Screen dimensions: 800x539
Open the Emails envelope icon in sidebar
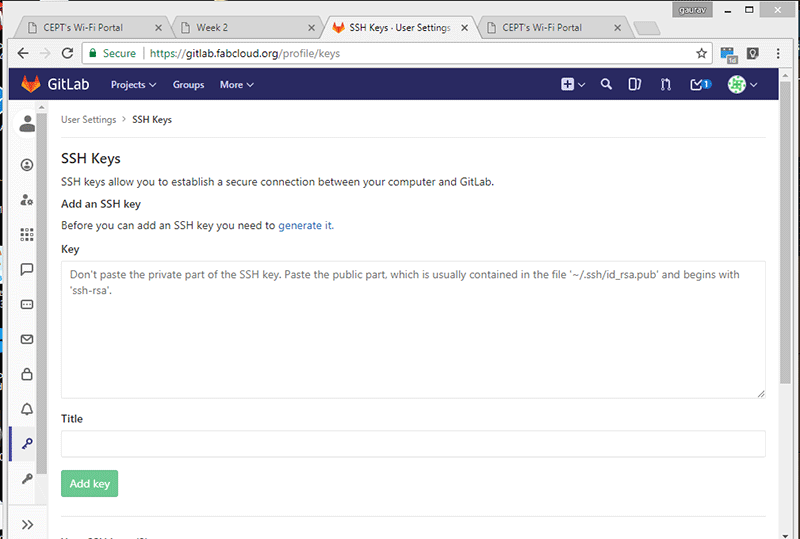27,339
